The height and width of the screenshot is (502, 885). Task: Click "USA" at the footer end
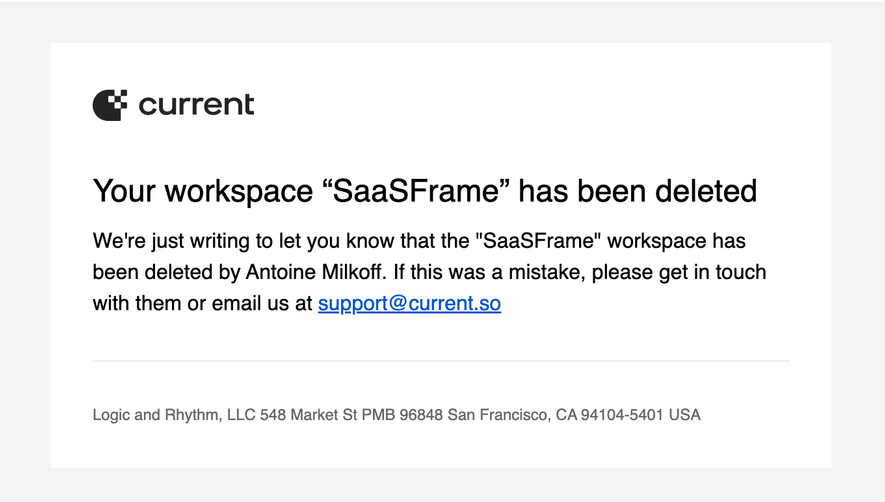(x=685, y=415)
